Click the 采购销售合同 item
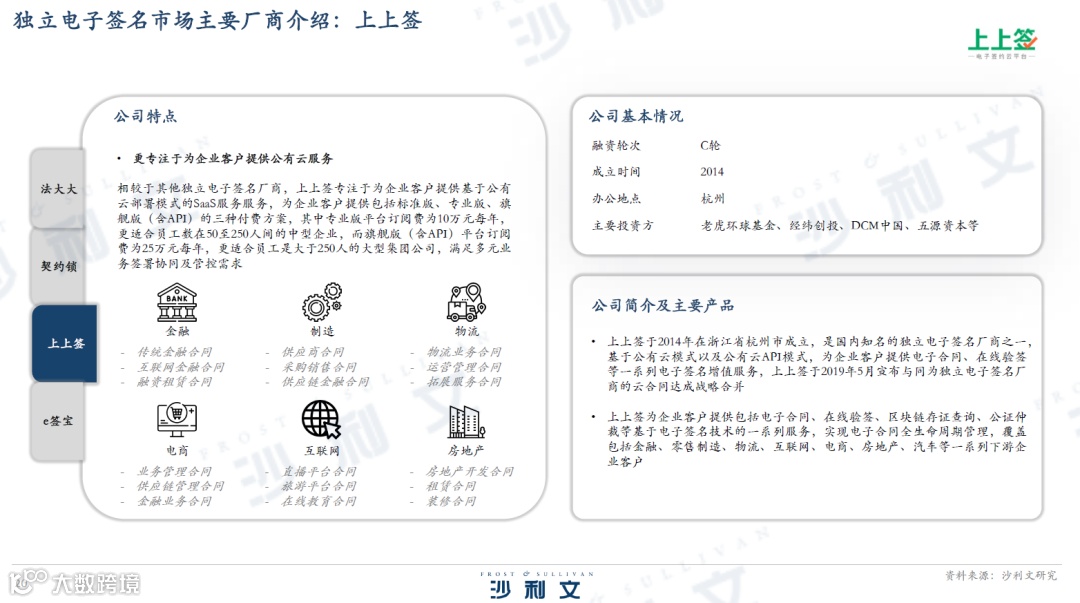Image resolution: width=1080 pixels, height=603 pixels. tap(319, 367)
